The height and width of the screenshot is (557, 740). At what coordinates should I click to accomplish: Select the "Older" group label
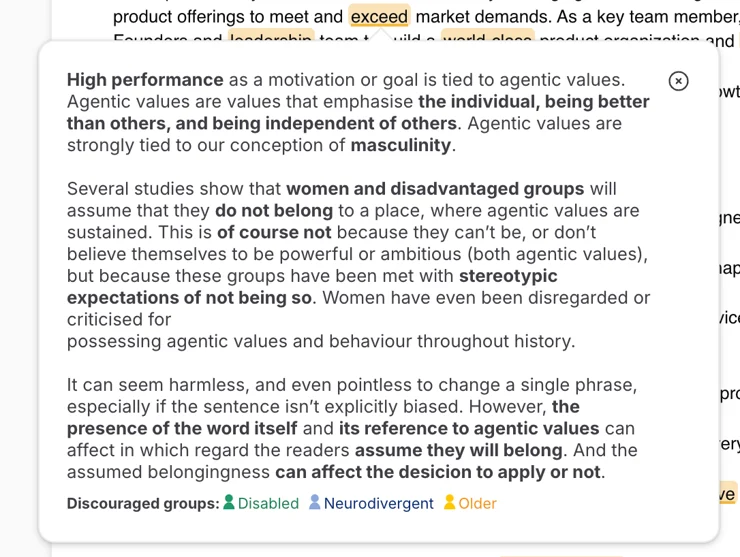point(477,503)
